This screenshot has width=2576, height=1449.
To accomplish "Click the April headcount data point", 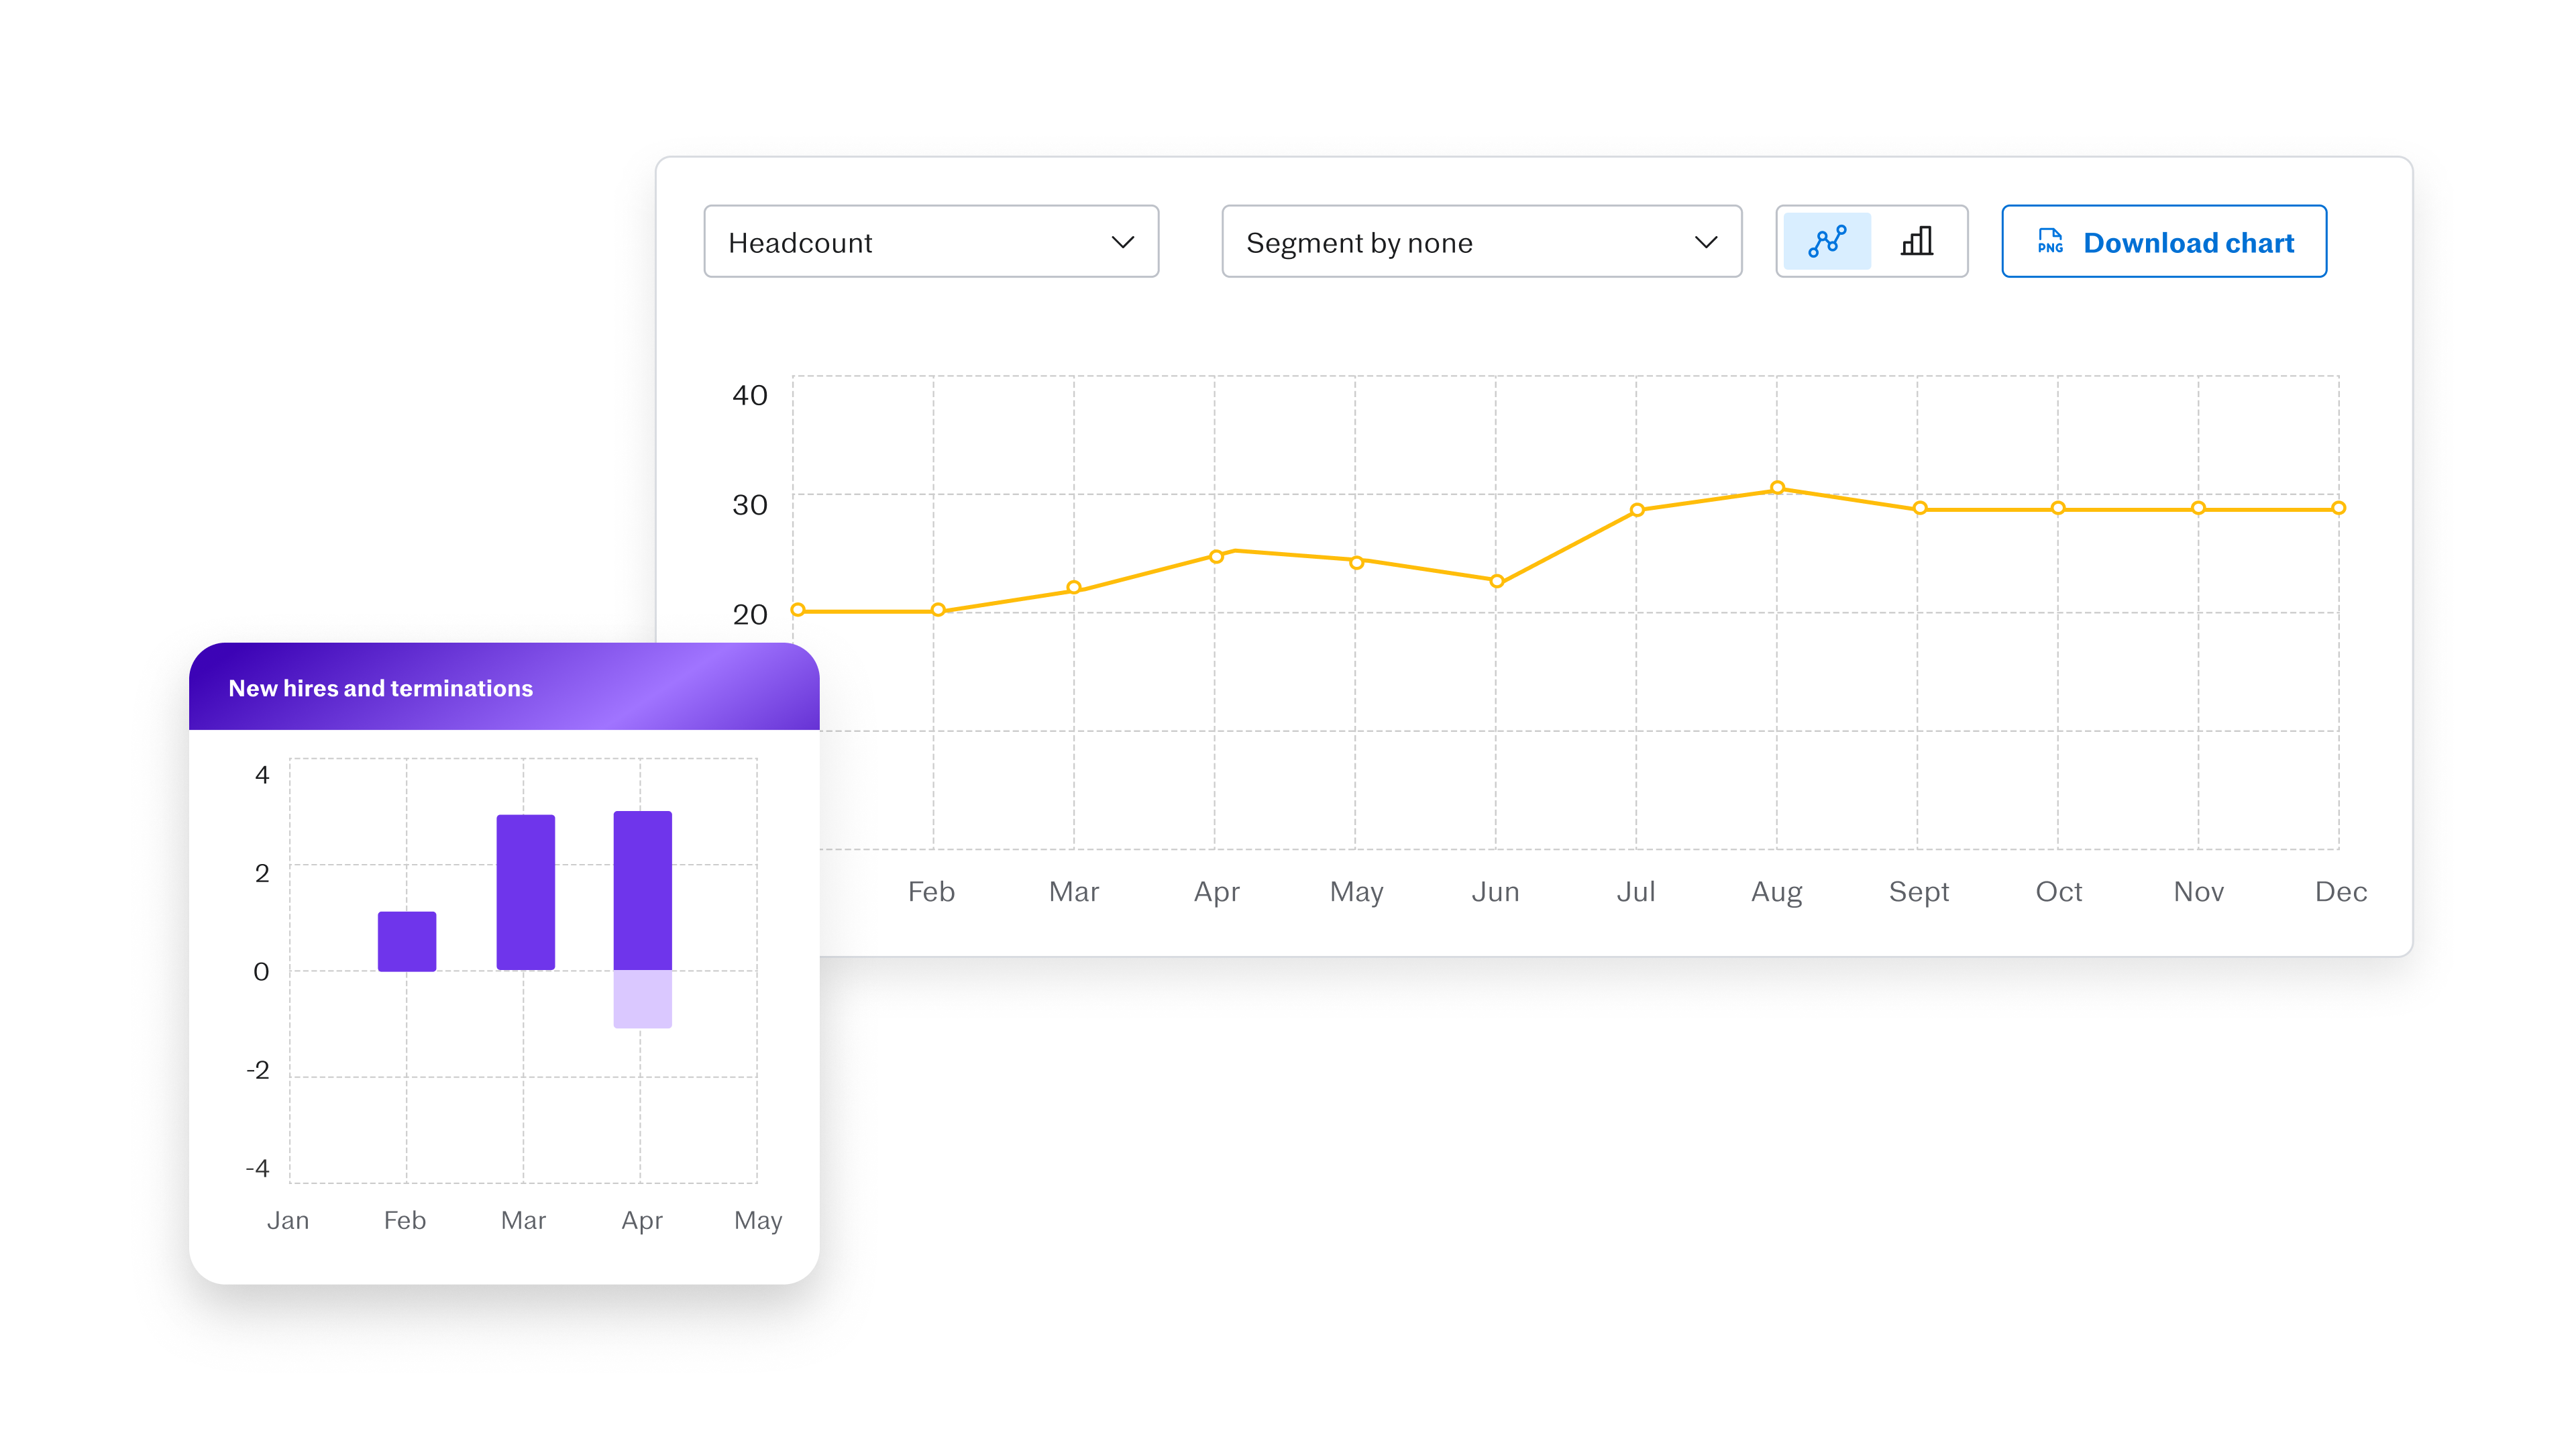I will (x=1216, y=556).
